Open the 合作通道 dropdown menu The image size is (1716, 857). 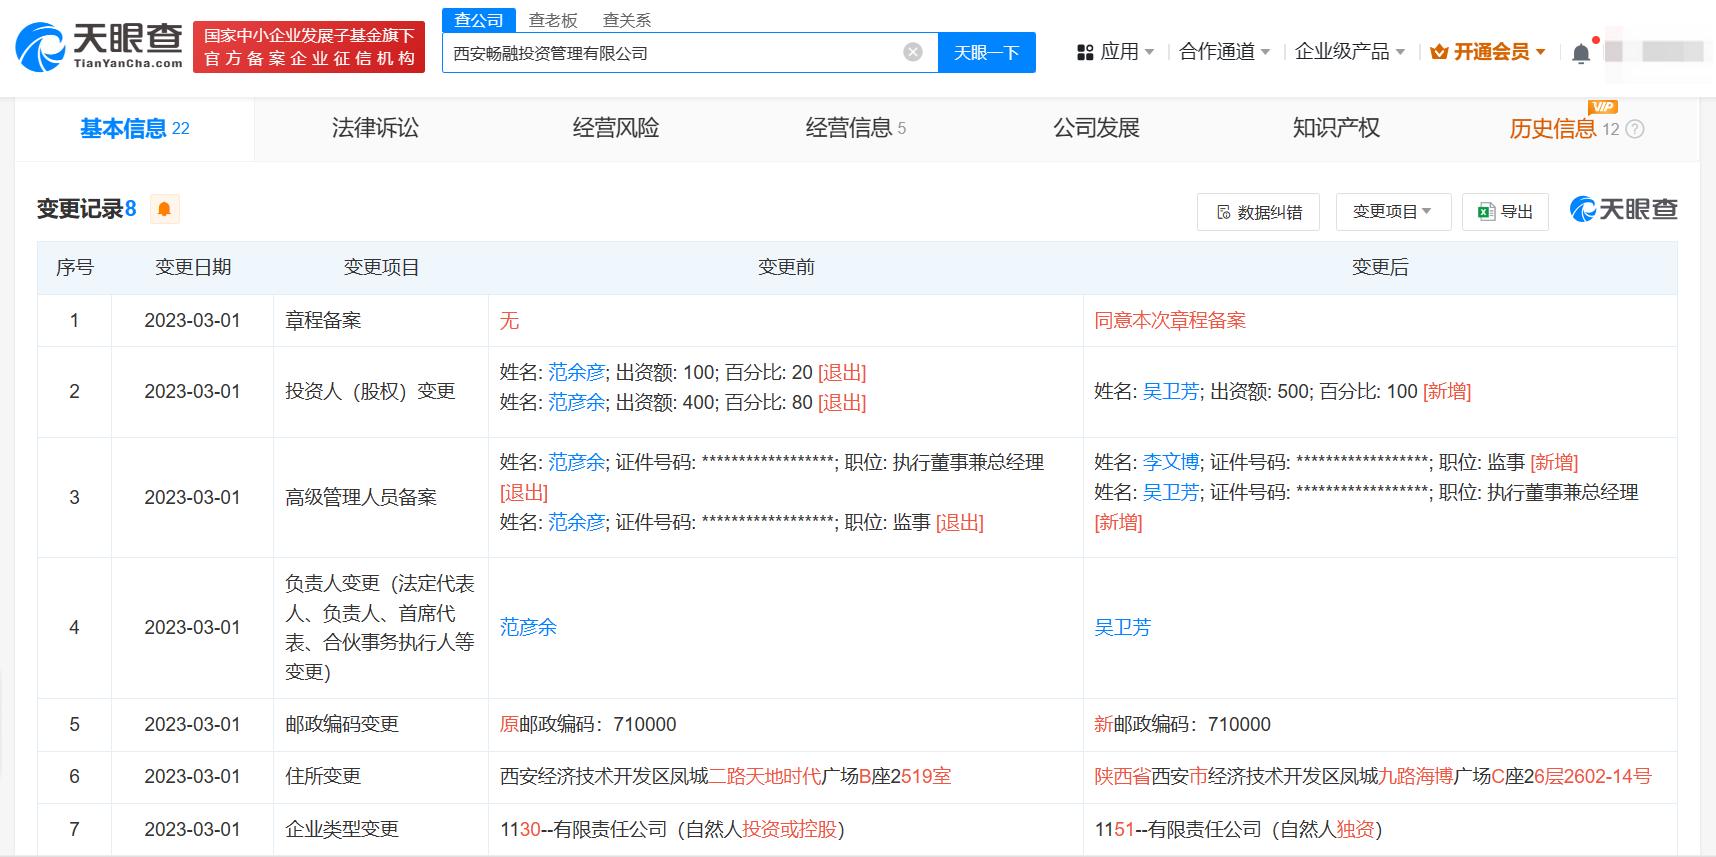click(1224, 52)
